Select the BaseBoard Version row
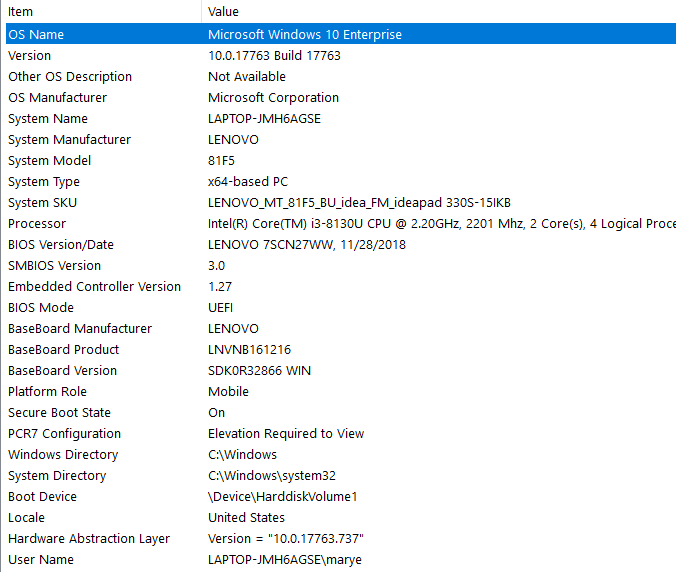676x572 pixels. [341, 370]
